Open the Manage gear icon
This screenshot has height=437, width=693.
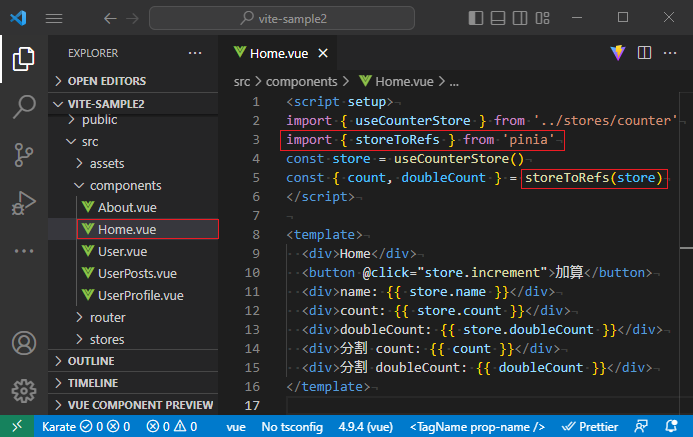click(24, 391)
